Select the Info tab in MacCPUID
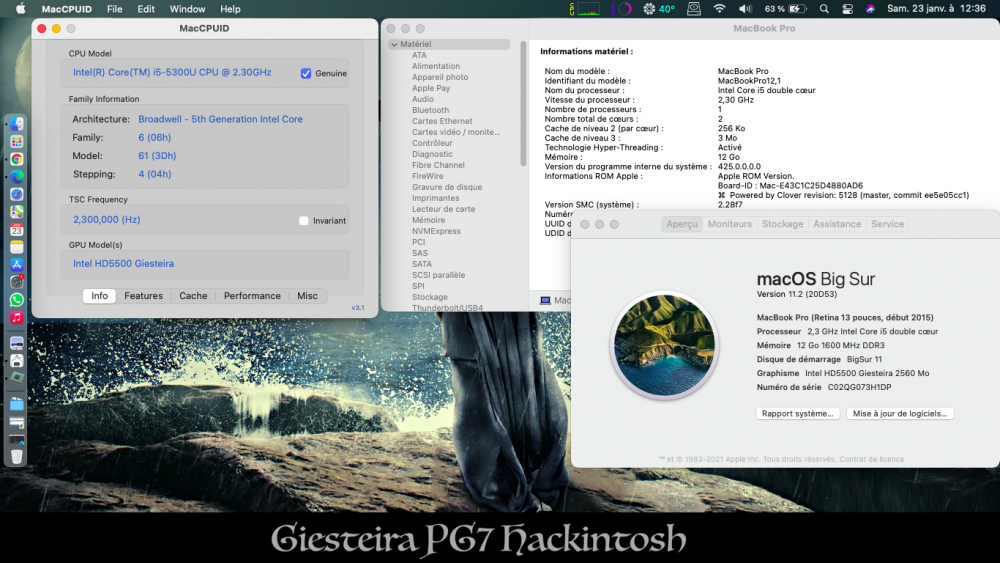The width and height of the screenshot is (1000, 563). (x=99, y=296)
